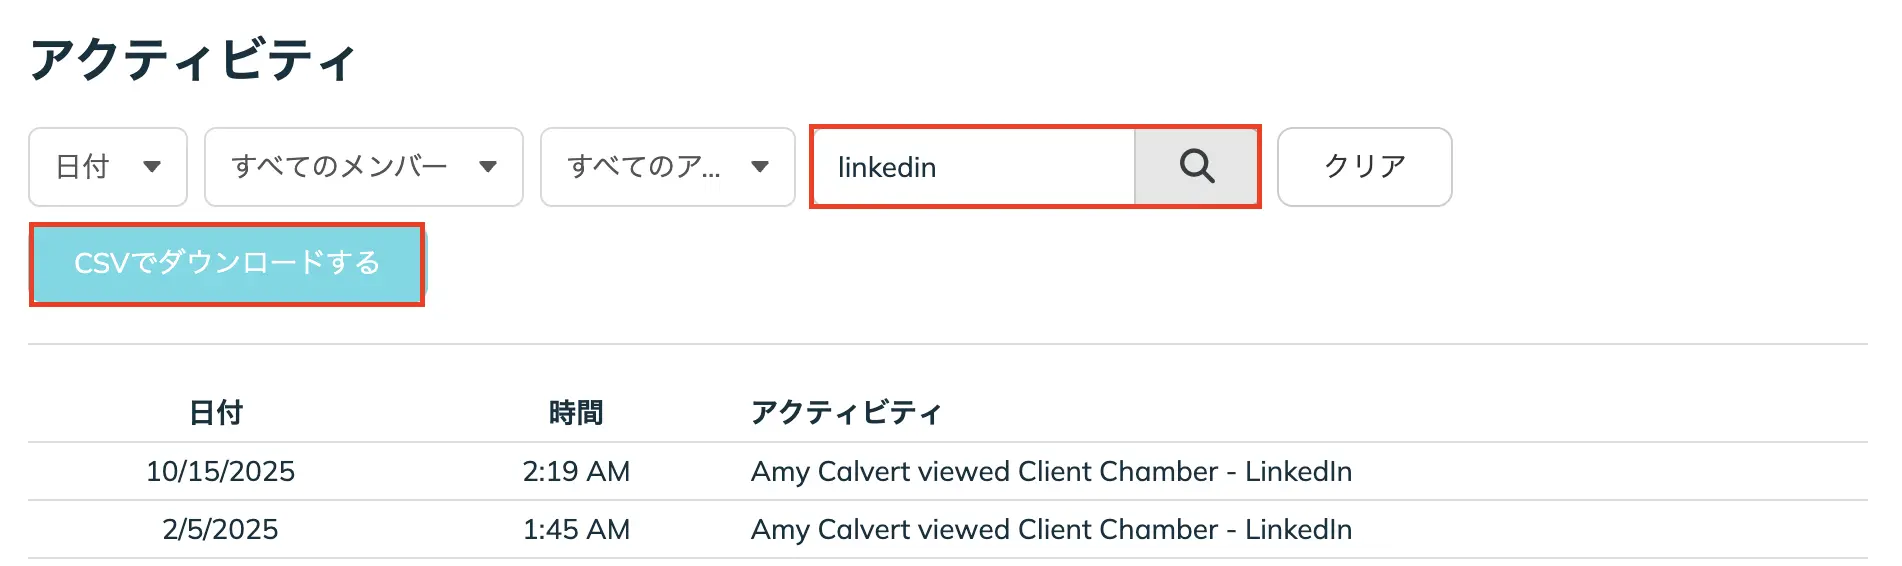Click the 2/5/2025 Amy Calvert LinkedIn activity entry
This screenshot has height=566, width=1902.
[x=1051, y=529]
